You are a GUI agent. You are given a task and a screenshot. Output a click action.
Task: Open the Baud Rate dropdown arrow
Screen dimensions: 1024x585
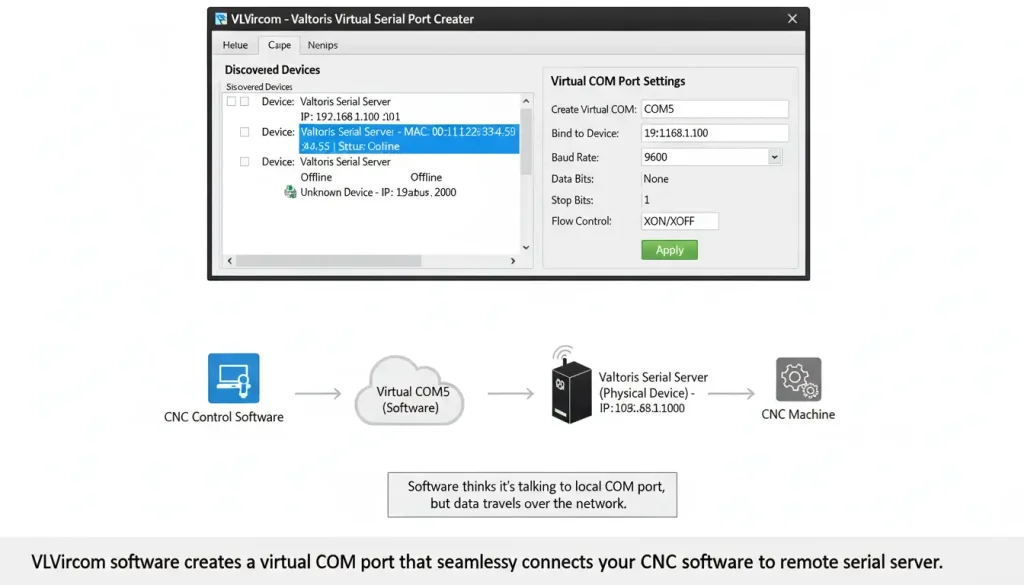click(x=774, y=157)
